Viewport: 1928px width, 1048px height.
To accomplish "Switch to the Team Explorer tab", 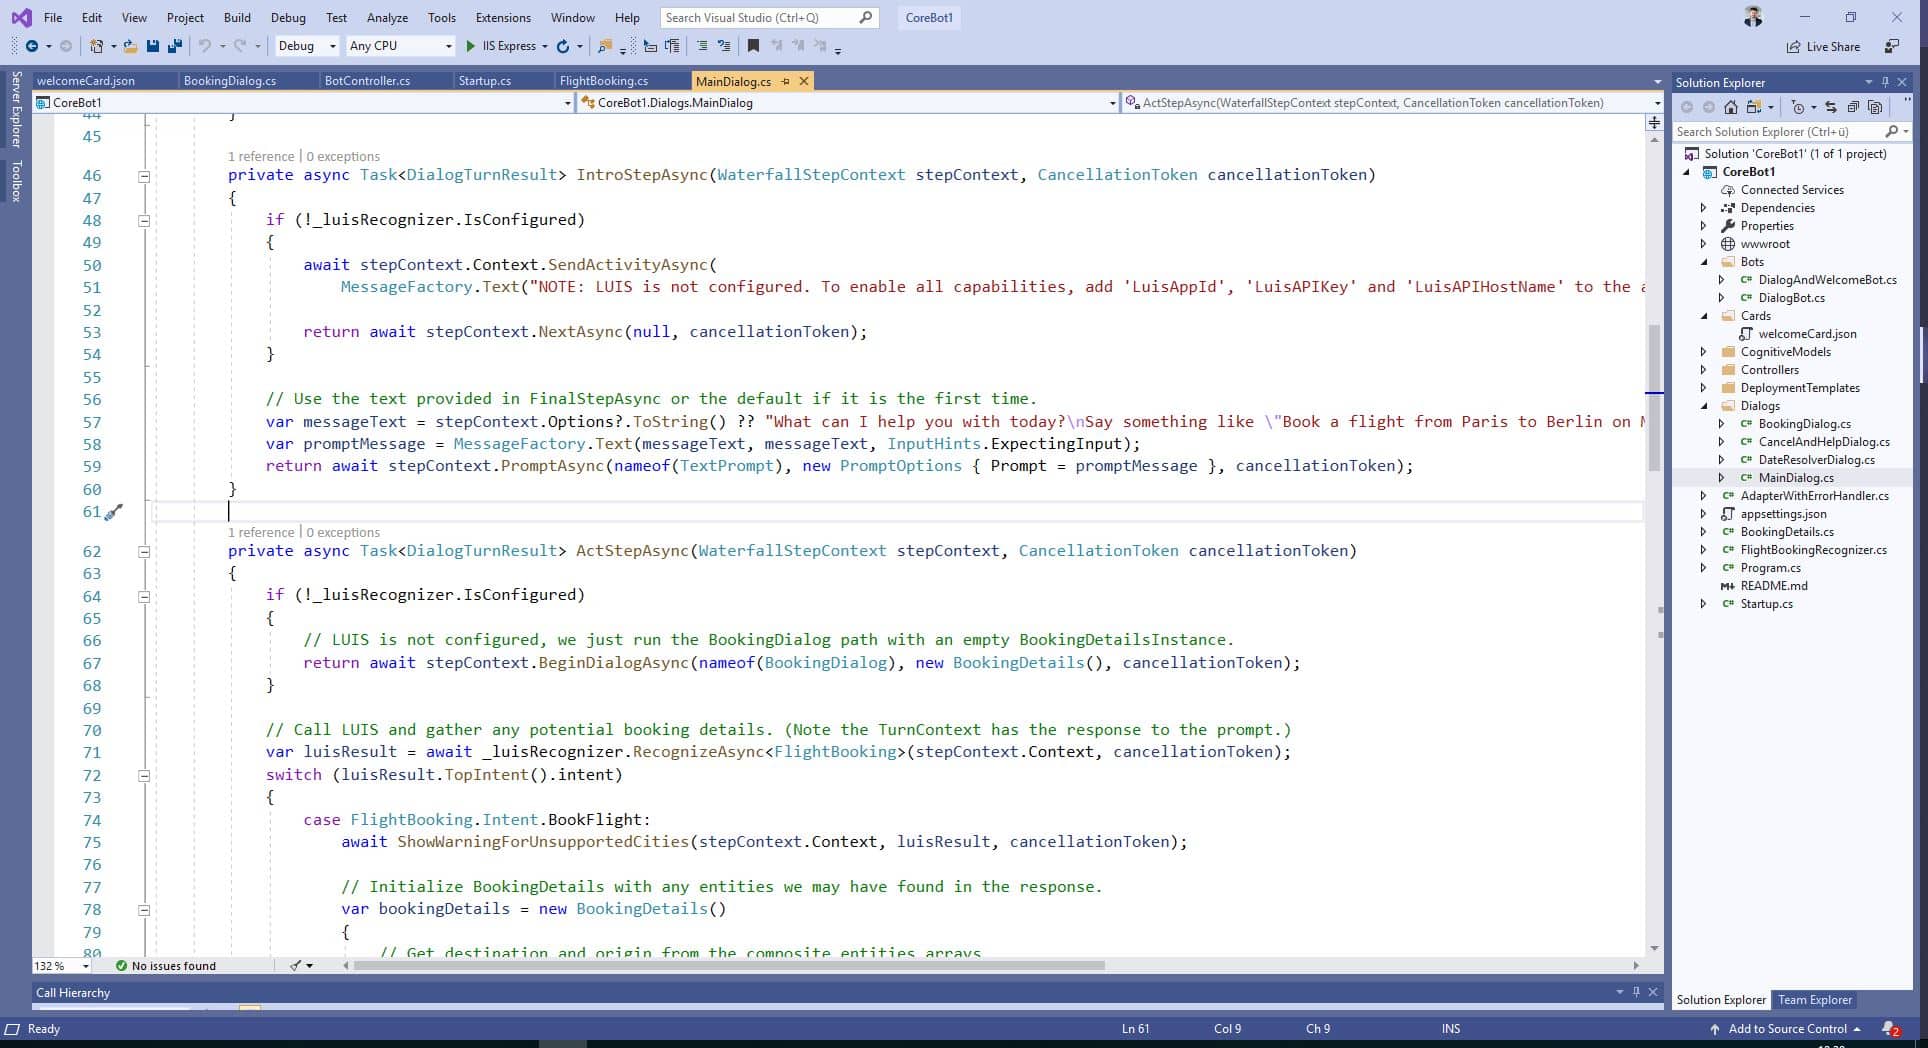I will (x=1815, y=1000).
